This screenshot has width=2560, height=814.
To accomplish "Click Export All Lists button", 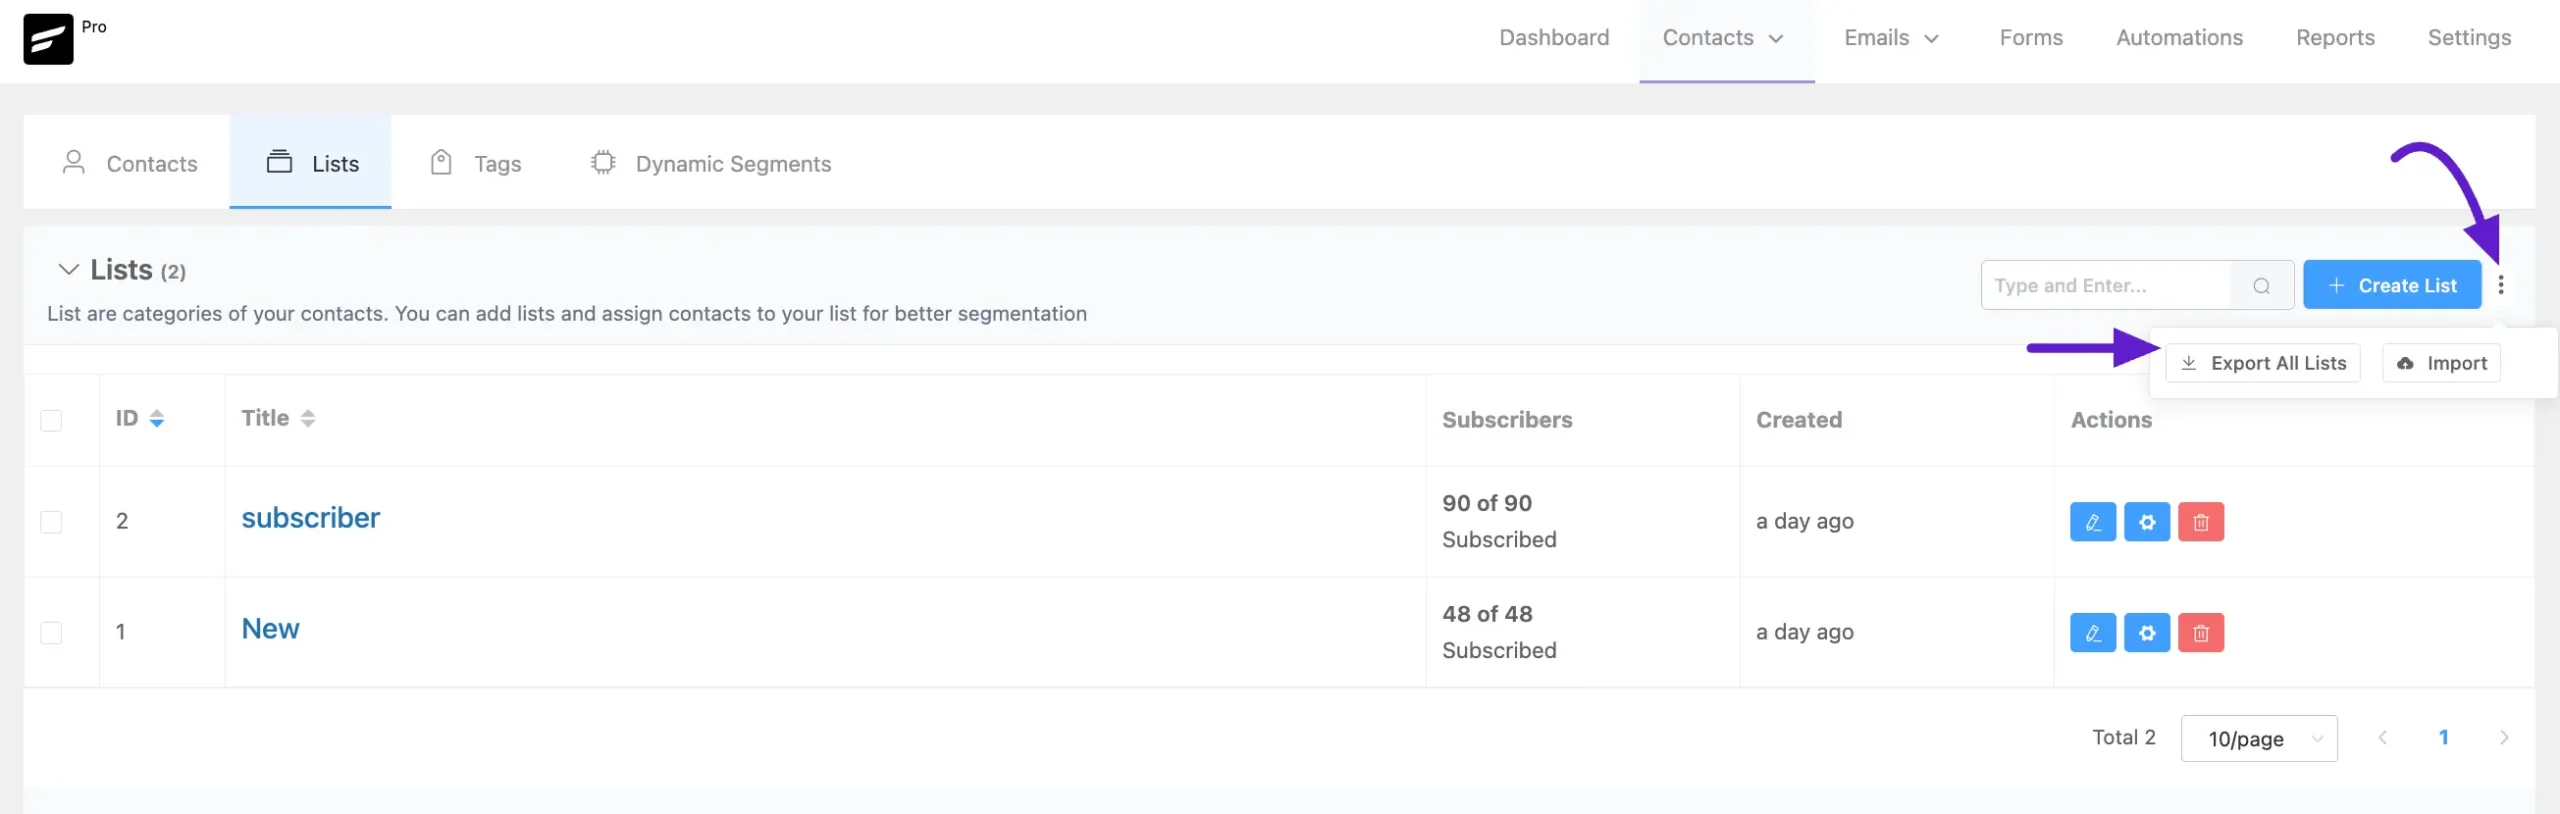I will point(2262,363).
